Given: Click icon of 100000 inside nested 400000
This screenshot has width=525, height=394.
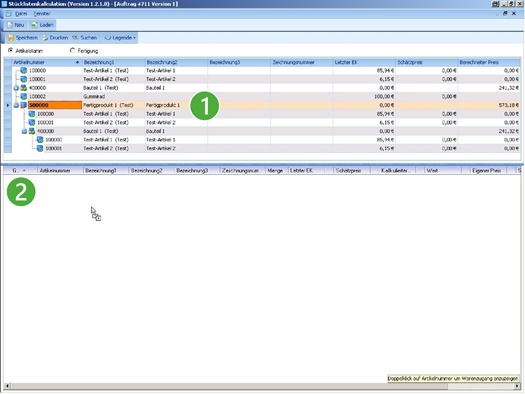Looking at the screenshot, I should click(x=40, y=140).
